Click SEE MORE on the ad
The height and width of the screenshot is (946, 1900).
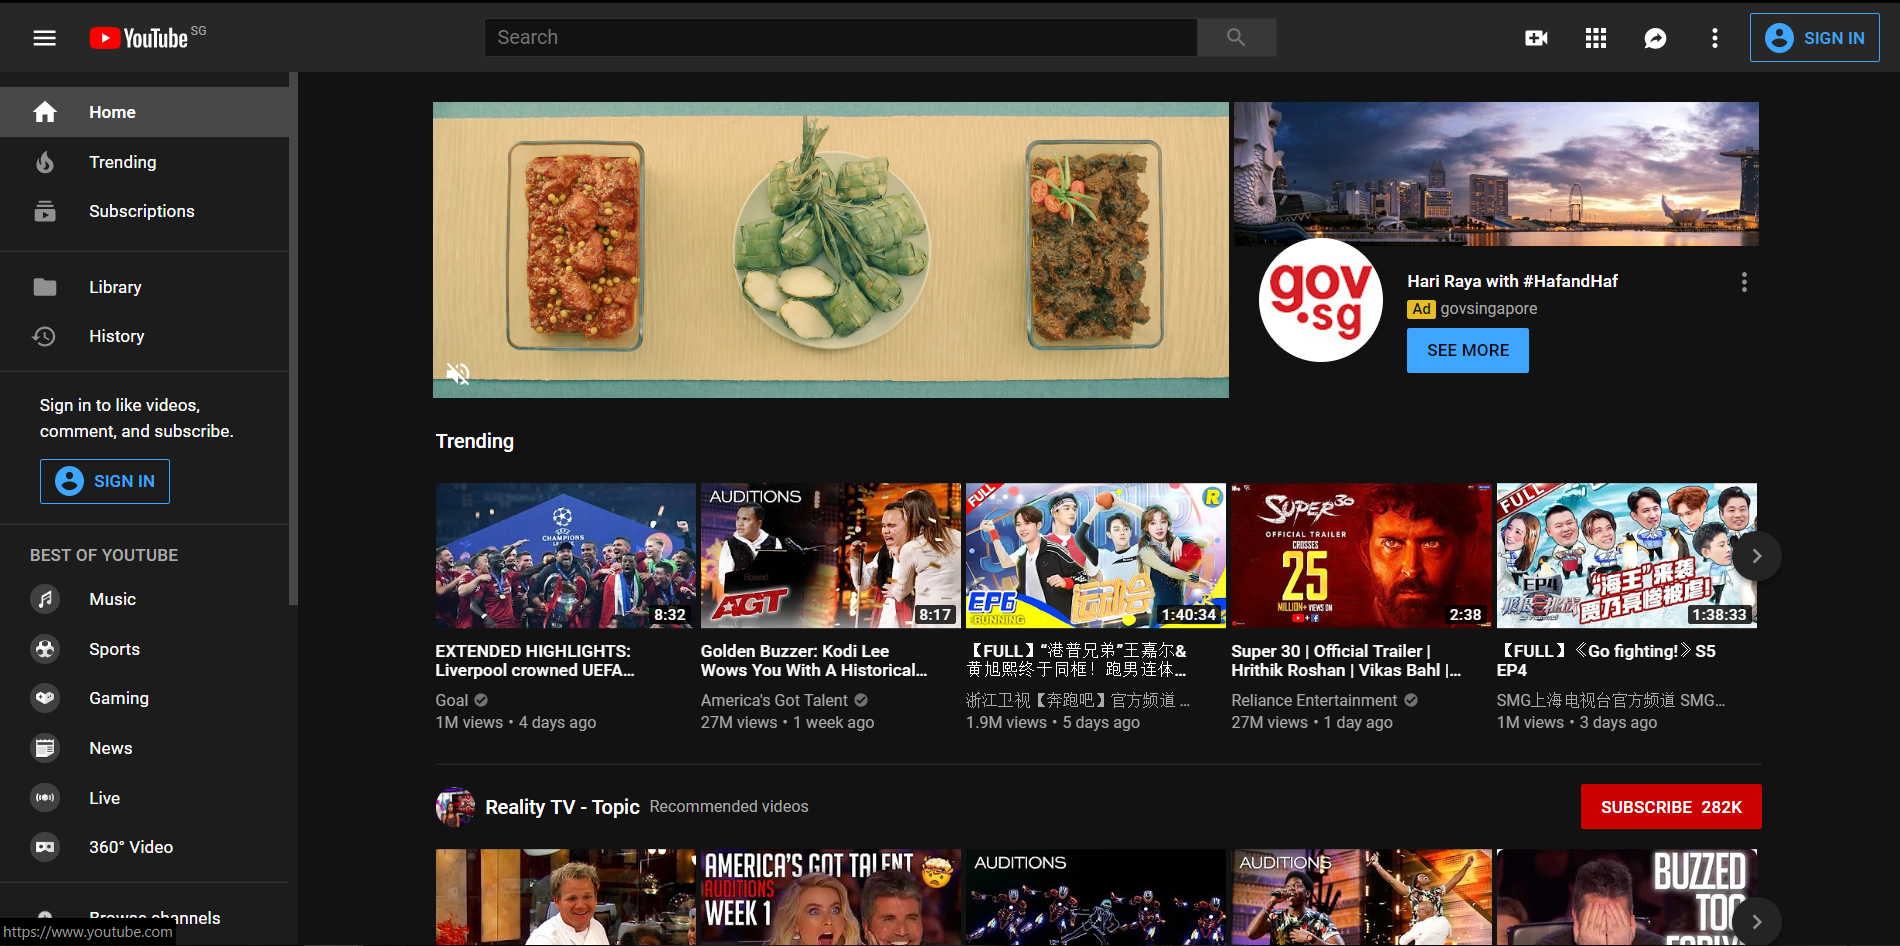pos(1468,350)
